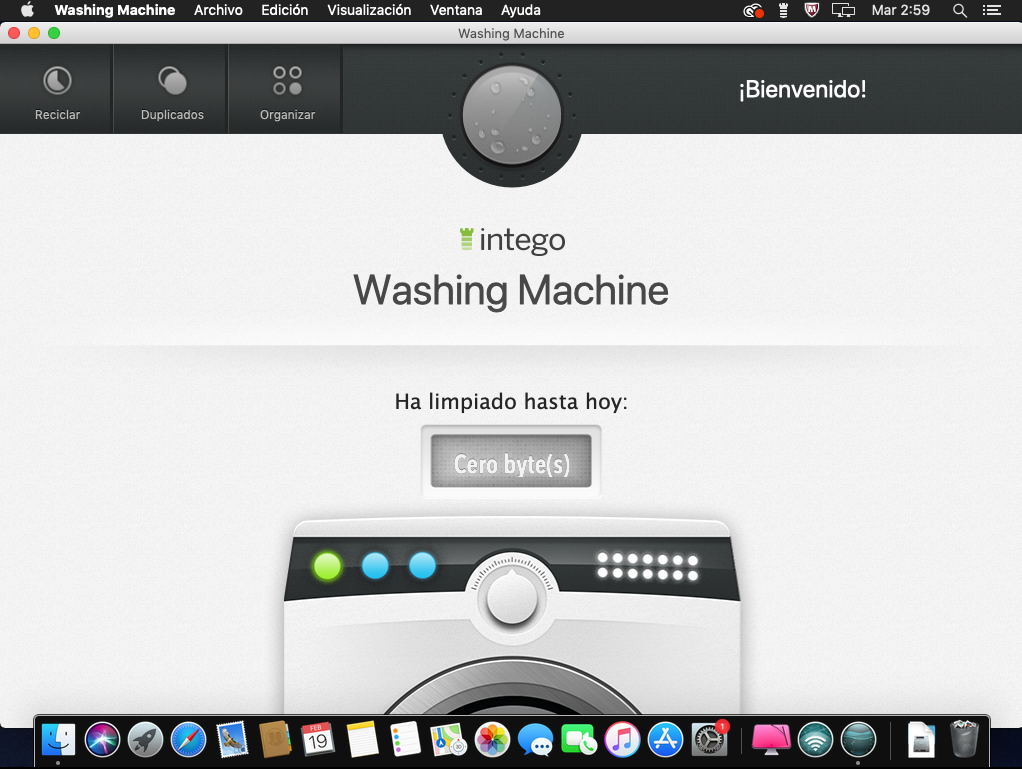This screenshot has height=769, width=1022.
Task: Open Calendar showing 19 in Dock
Action: pos(318,740)
